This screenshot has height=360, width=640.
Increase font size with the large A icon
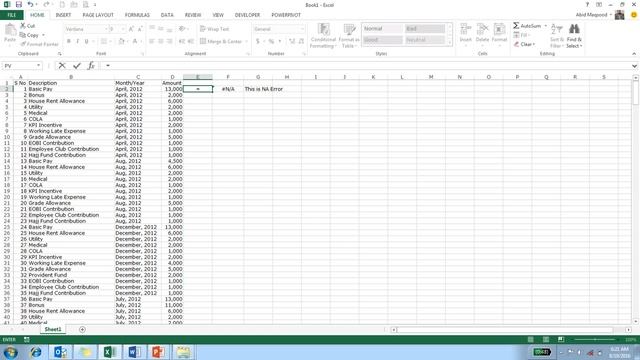[x=131, y=29]
